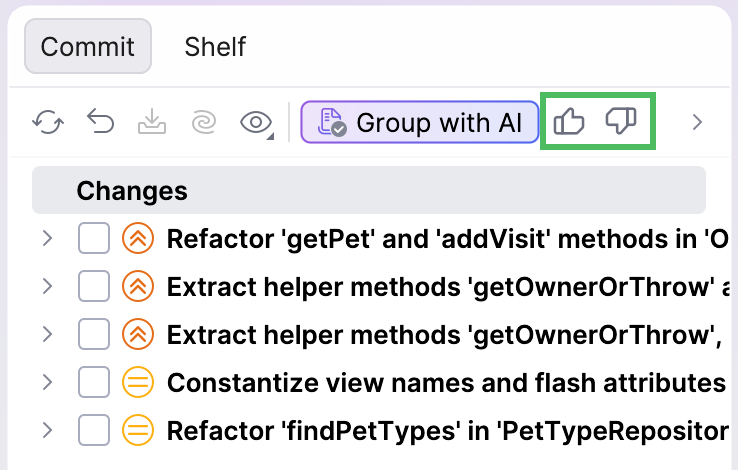The width and height of the screenshot is (738, 470).
Task: Expand the Refactor 'getPet' changelist
Action: [46, 239]
